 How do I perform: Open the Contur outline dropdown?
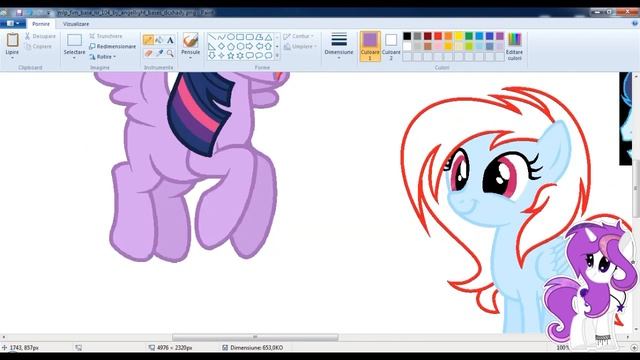[299, 36]
